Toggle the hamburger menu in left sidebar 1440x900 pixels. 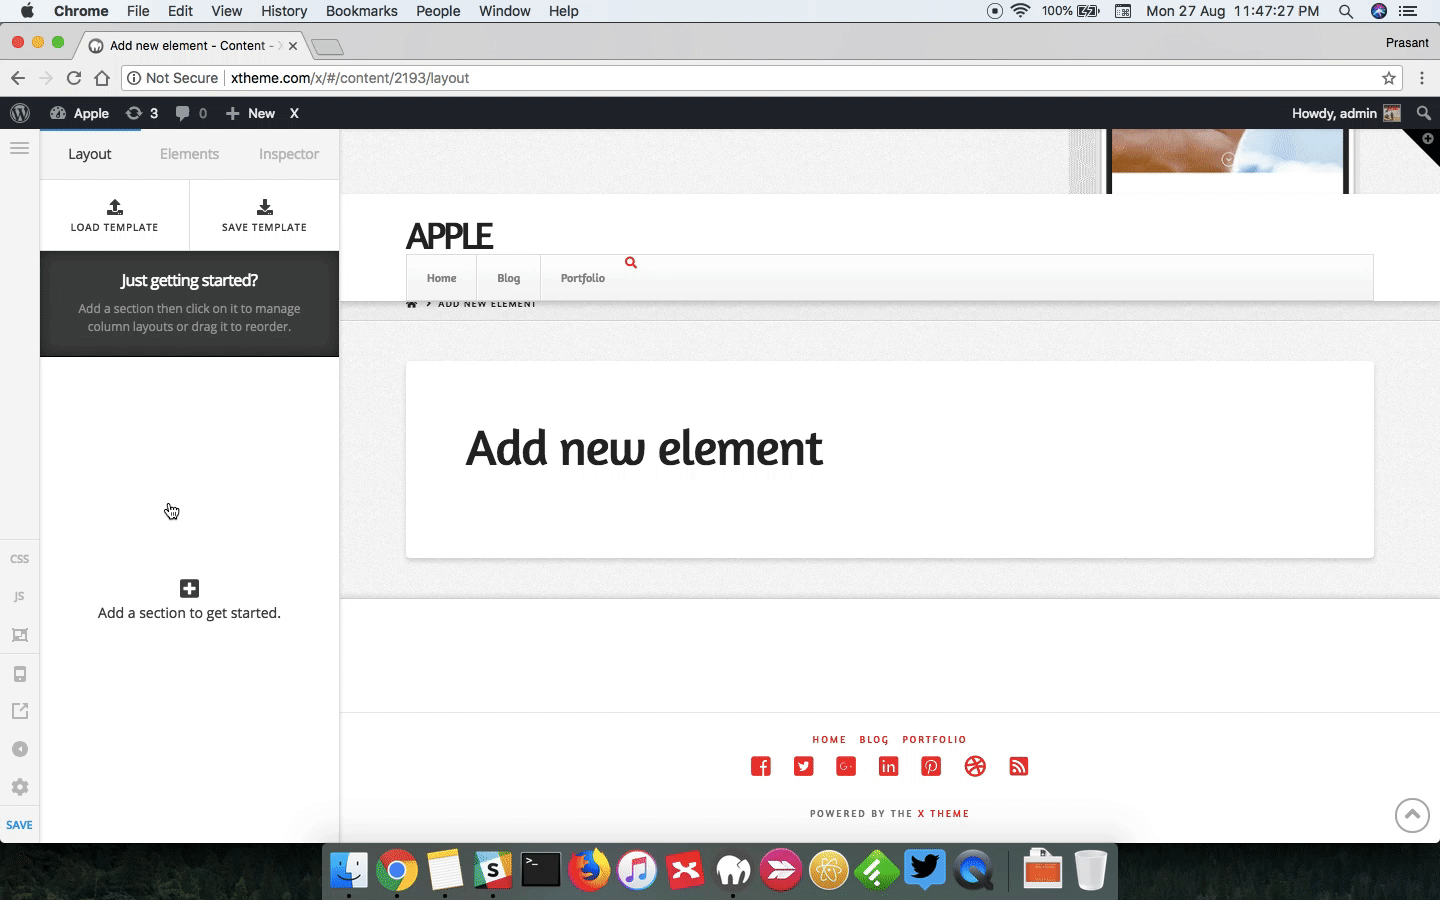[x=19, y=148]
